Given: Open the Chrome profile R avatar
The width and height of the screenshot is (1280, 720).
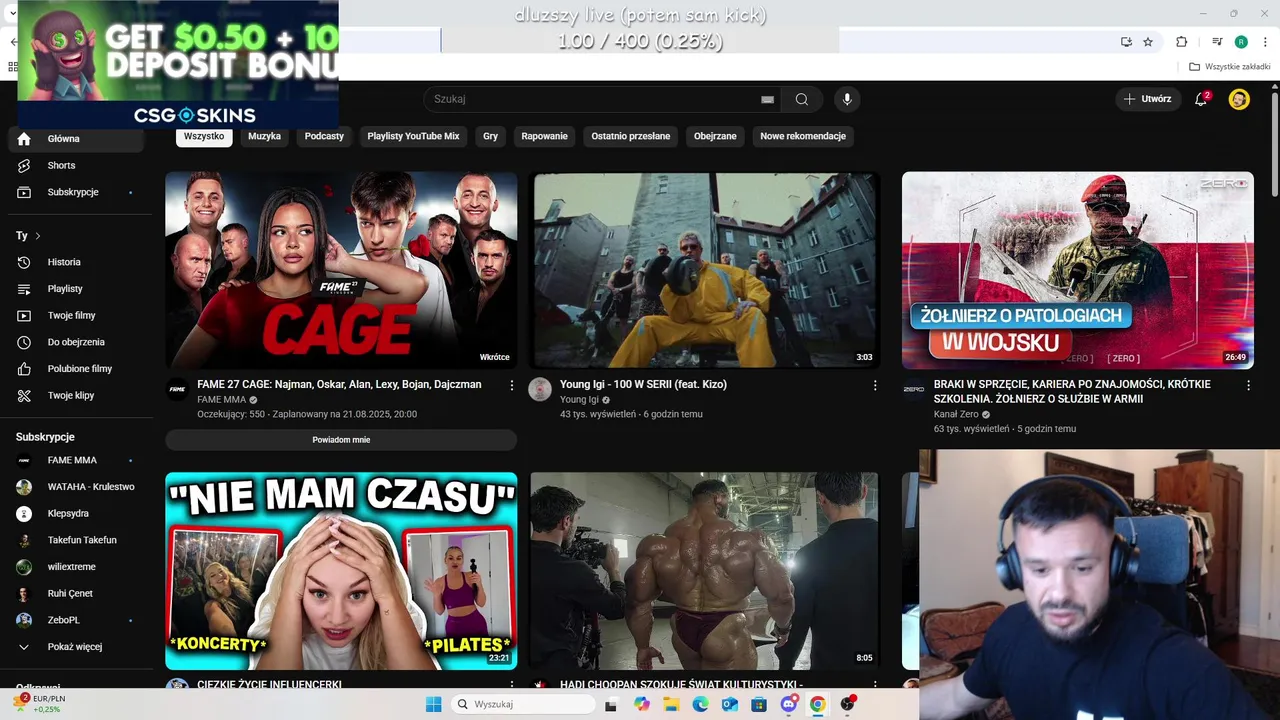Looking at the screenshot, I should tap(1241, 42).
